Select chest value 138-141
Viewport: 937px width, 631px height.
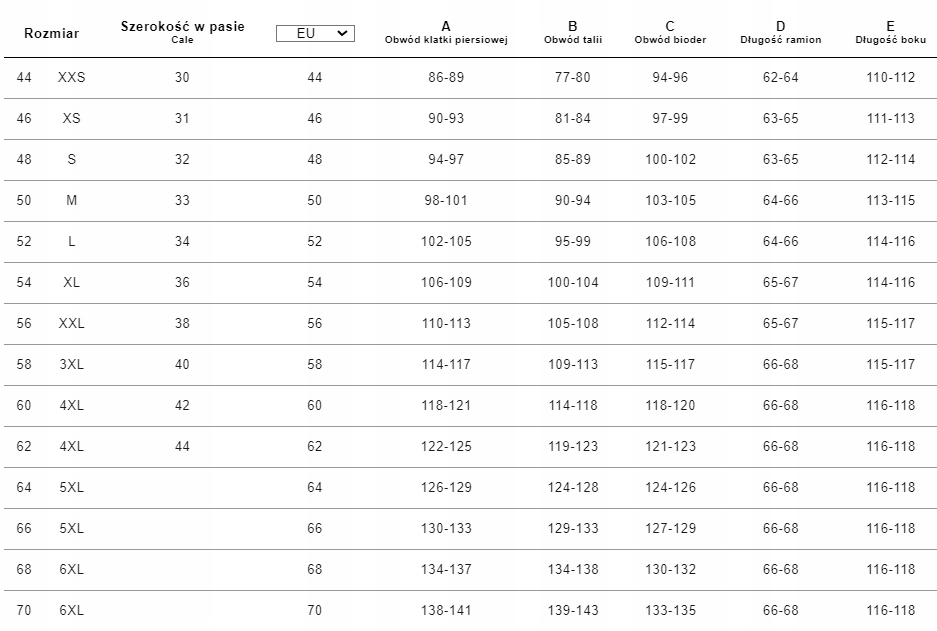point(446,610)
